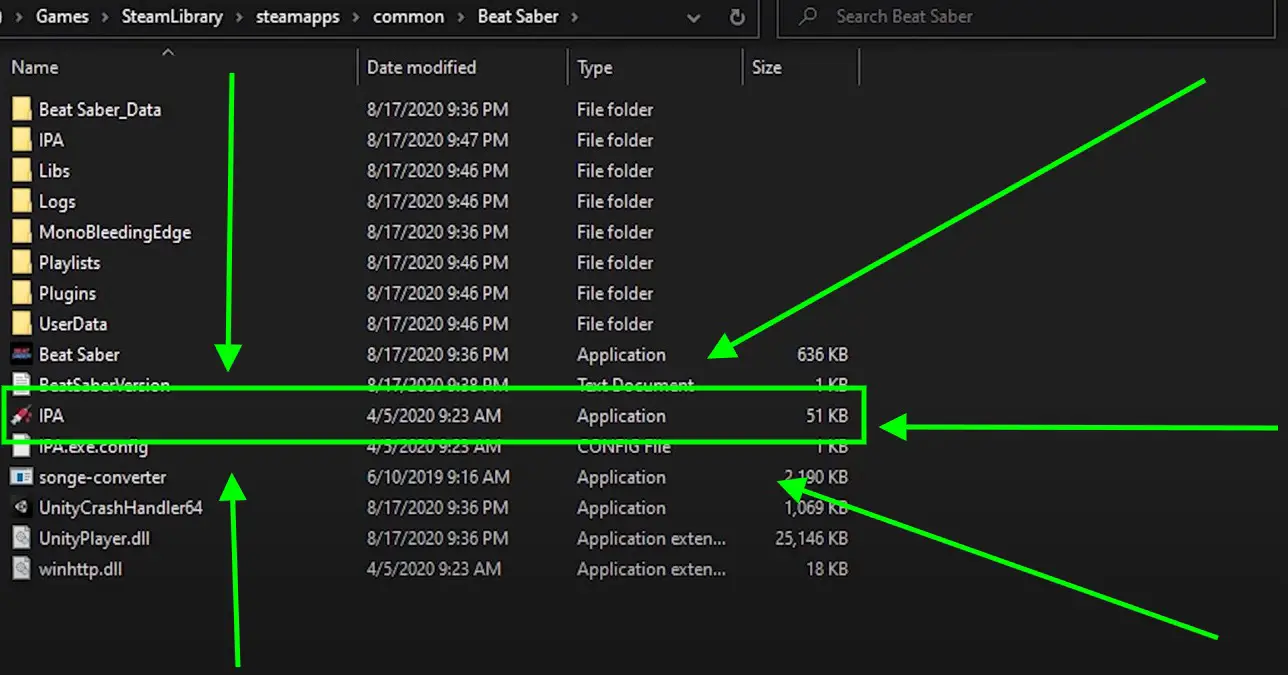Click the search magnifier icon
This screenshot has width=1288, height=675.
[x=808, y=16]
